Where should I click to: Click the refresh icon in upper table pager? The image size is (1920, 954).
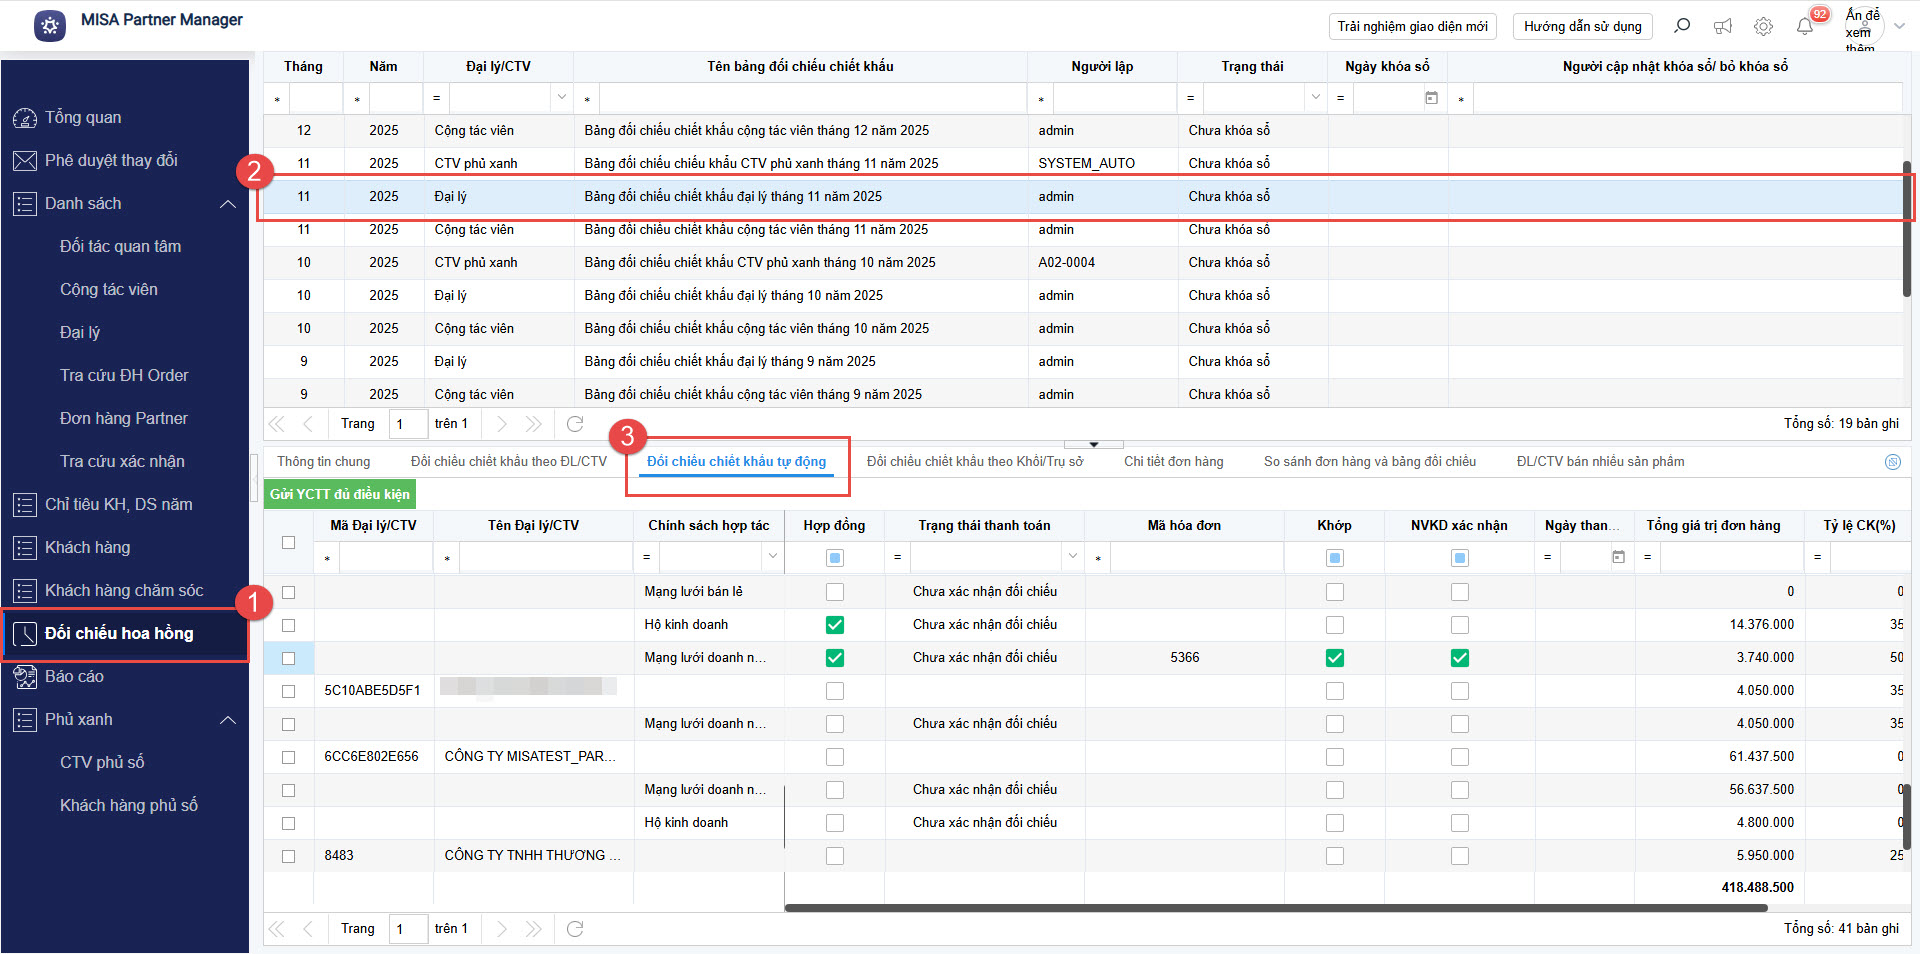point(575,424)
